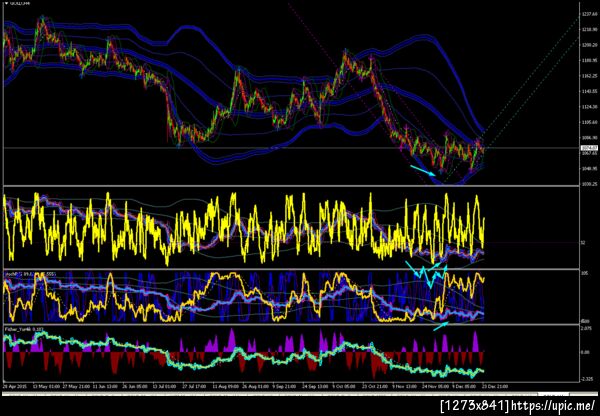Click the 23 Dec 21:00 time label

coord(495,387)
